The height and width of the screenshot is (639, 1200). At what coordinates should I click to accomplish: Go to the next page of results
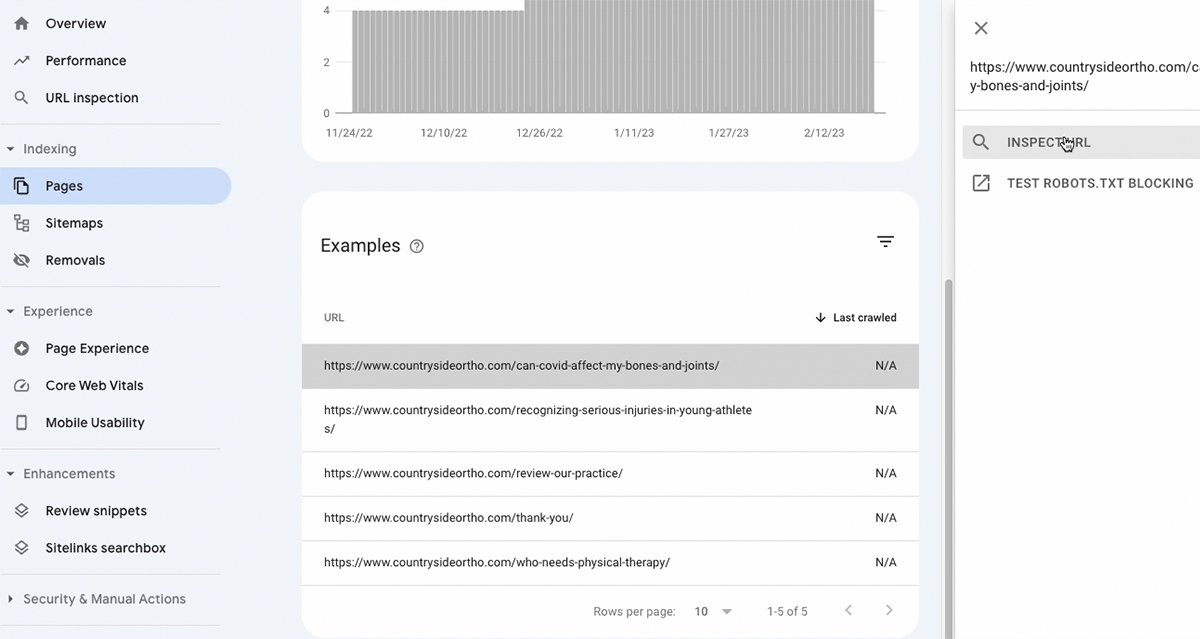tap(889, 610)
